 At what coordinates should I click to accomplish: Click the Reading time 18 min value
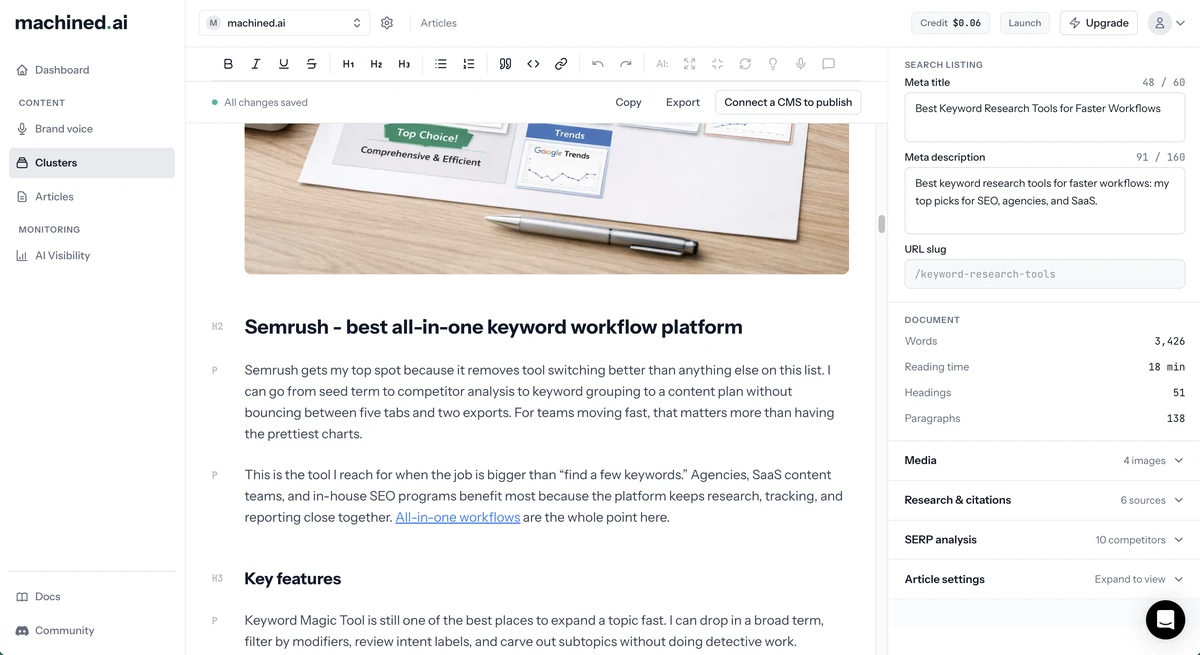(x=1166, y=368)
